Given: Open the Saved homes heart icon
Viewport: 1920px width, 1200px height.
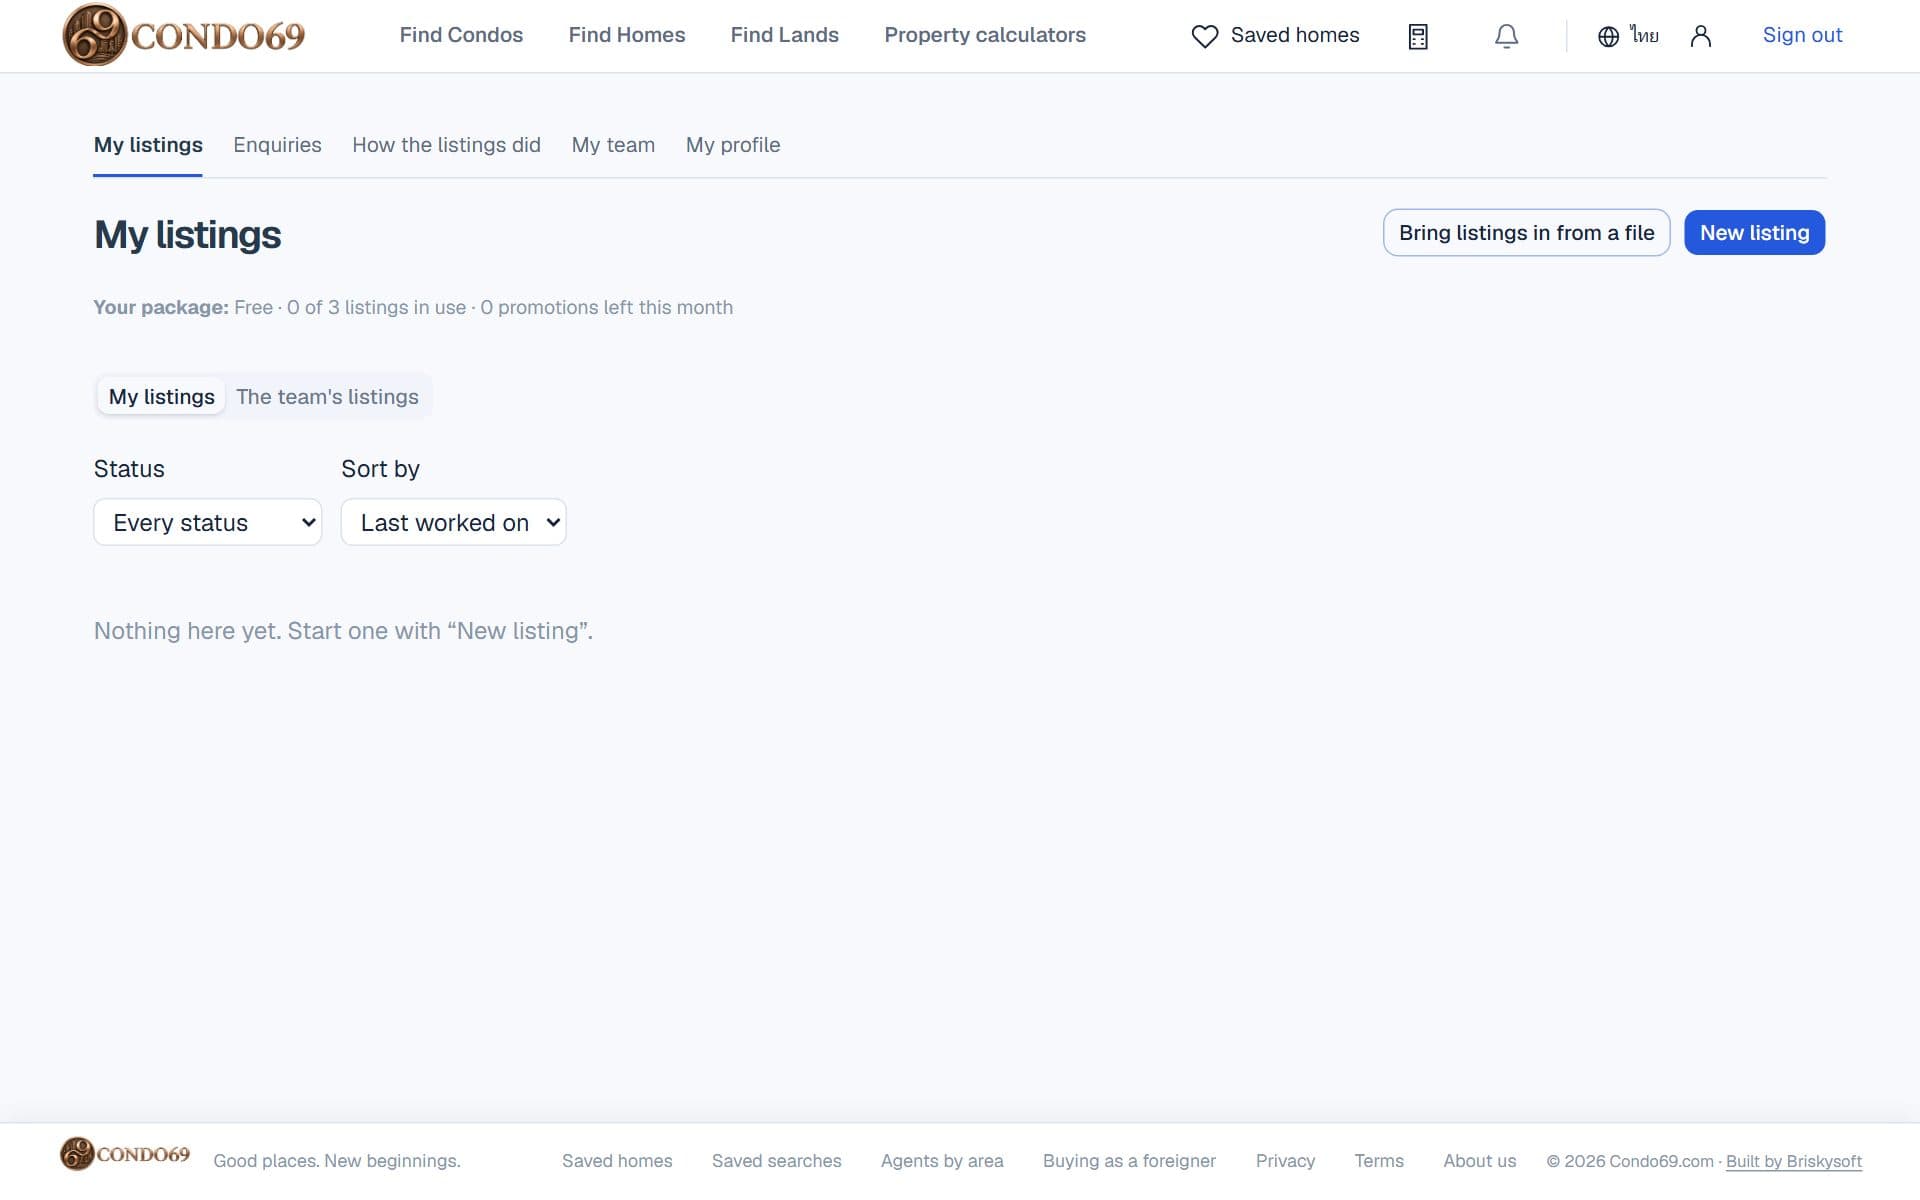Looking at the screenshot, I should (1204, 36).
